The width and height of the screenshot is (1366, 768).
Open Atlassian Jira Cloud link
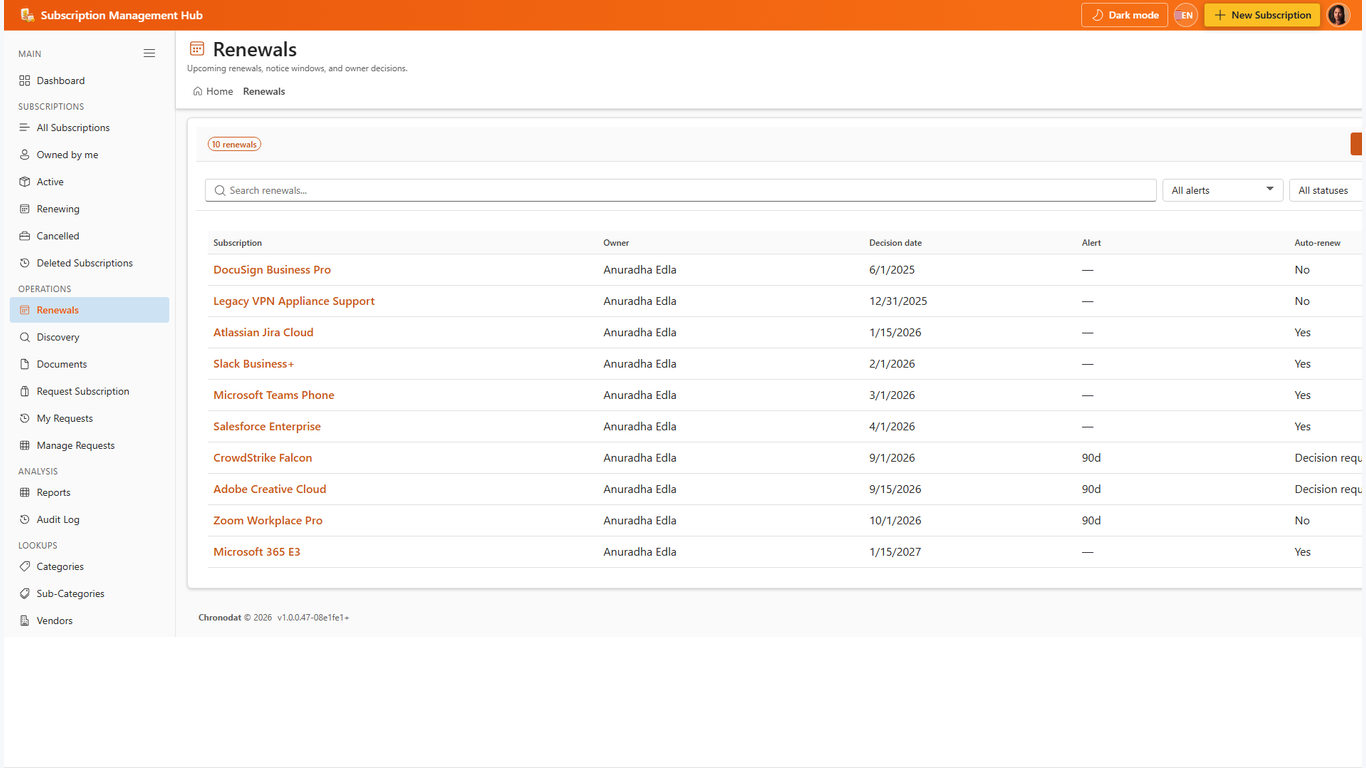tap(263, 332)
